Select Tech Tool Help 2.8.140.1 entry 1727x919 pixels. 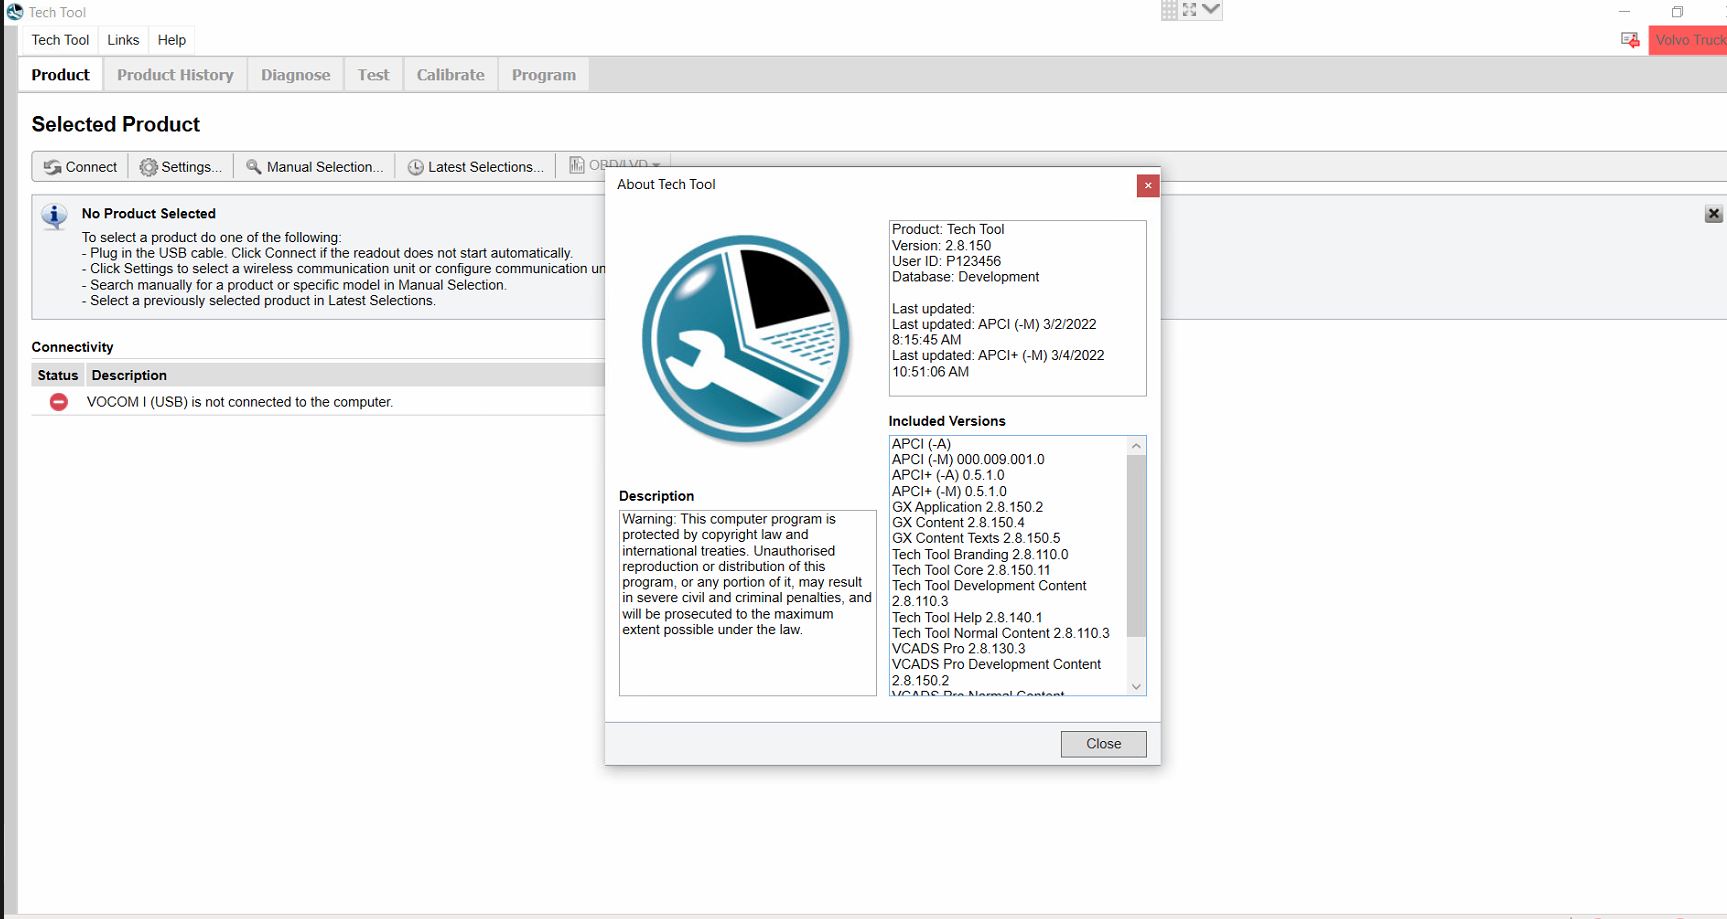pyautogui.click(x=967, y=617)
